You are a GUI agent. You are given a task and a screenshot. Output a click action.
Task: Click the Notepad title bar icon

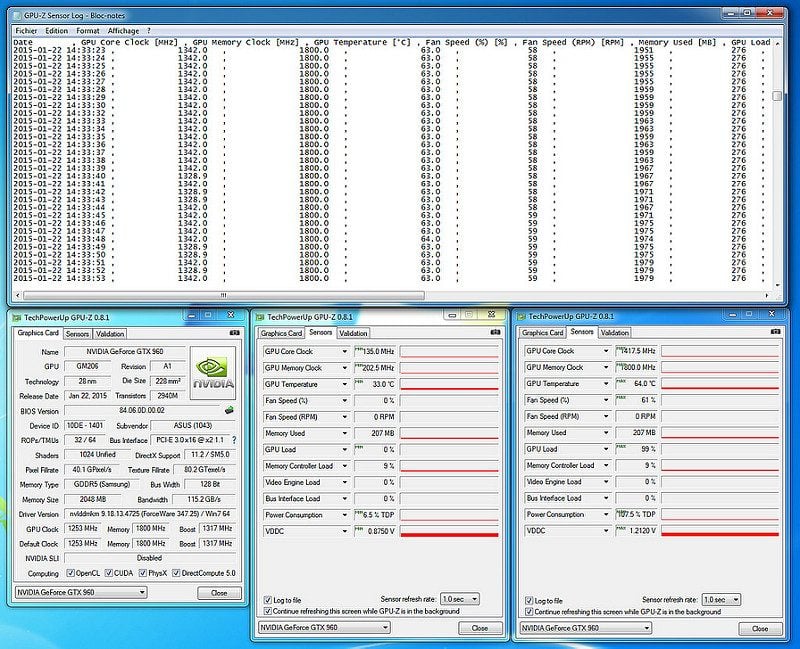pos(17,15)
